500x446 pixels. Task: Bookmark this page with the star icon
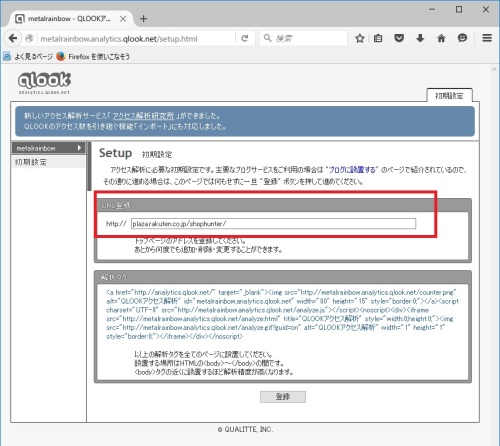click(x=360, y=38)
